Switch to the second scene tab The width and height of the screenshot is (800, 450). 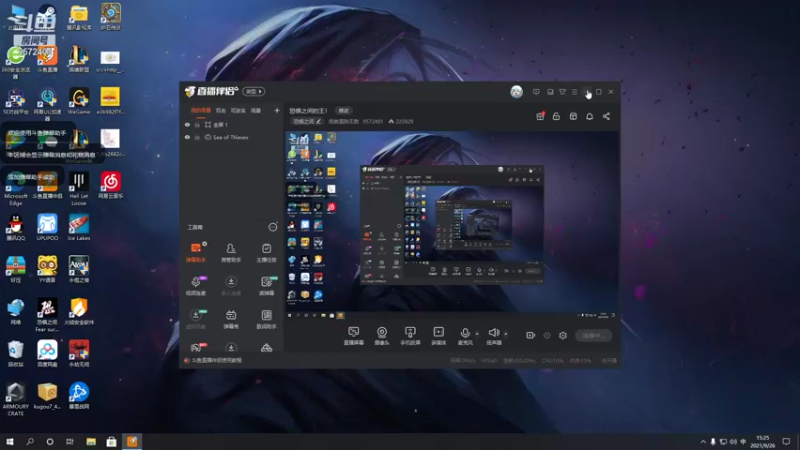[220, 110]
